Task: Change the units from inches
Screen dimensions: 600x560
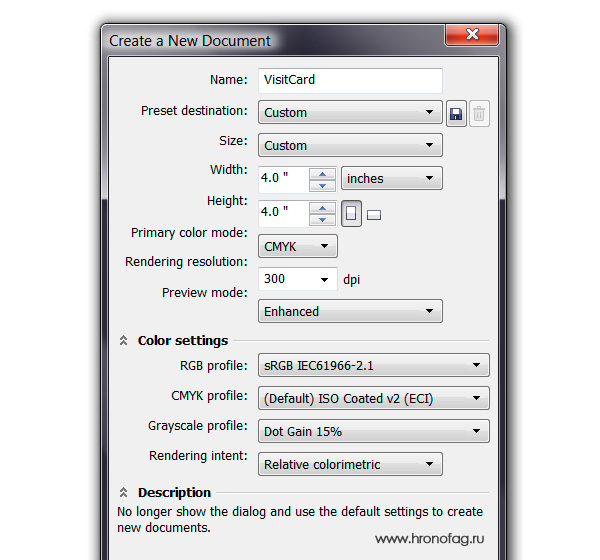Action: pyautogui.click(x=392, y=179)
